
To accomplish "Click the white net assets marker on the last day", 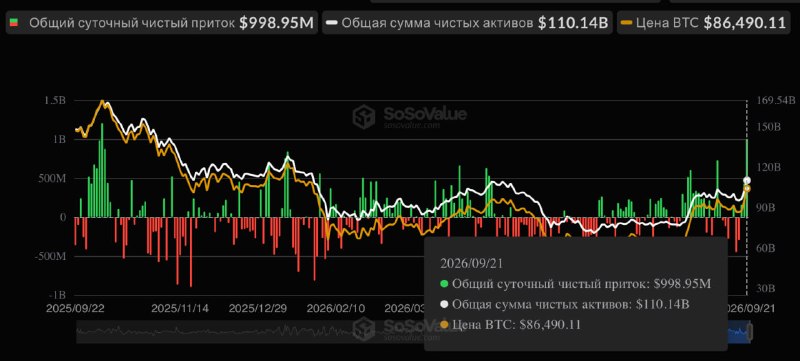I will click(x=747, y=180).
